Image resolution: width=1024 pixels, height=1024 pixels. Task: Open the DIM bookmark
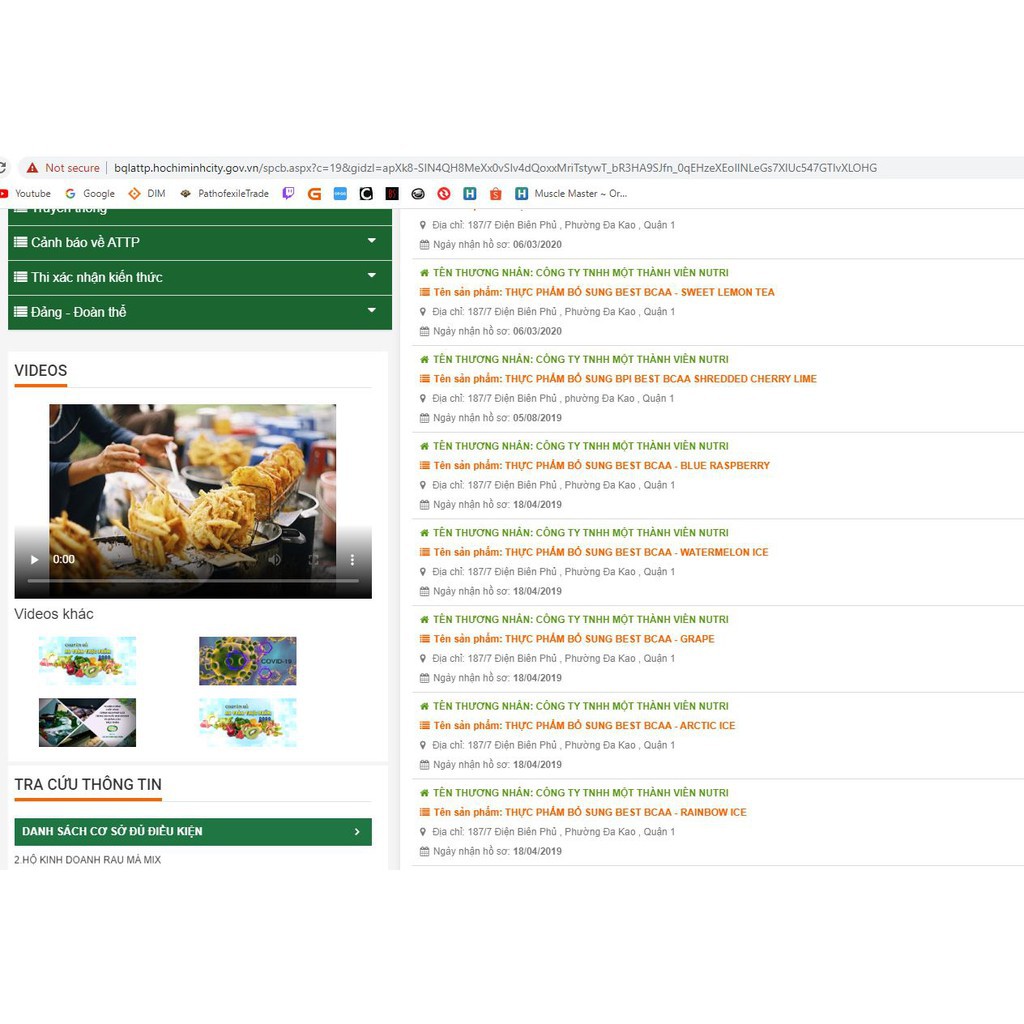click(147, 193)
